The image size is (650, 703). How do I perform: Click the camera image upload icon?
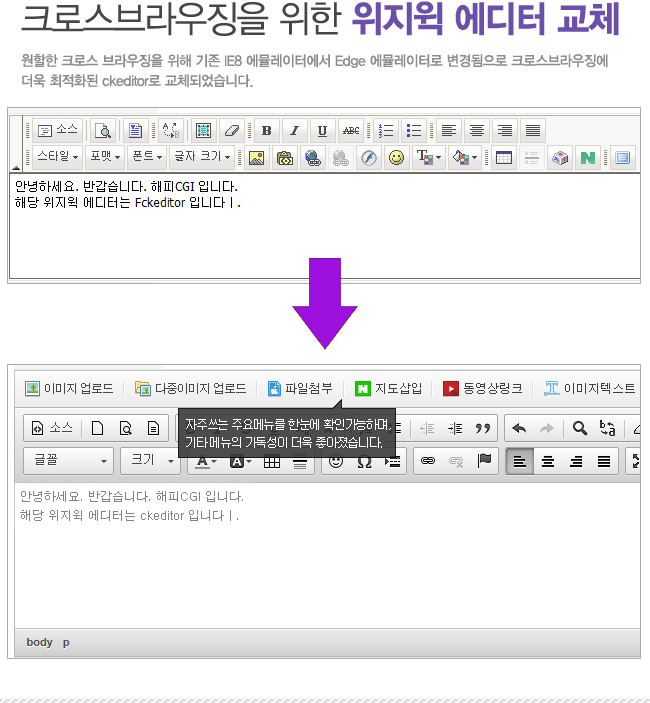point(285,158)
